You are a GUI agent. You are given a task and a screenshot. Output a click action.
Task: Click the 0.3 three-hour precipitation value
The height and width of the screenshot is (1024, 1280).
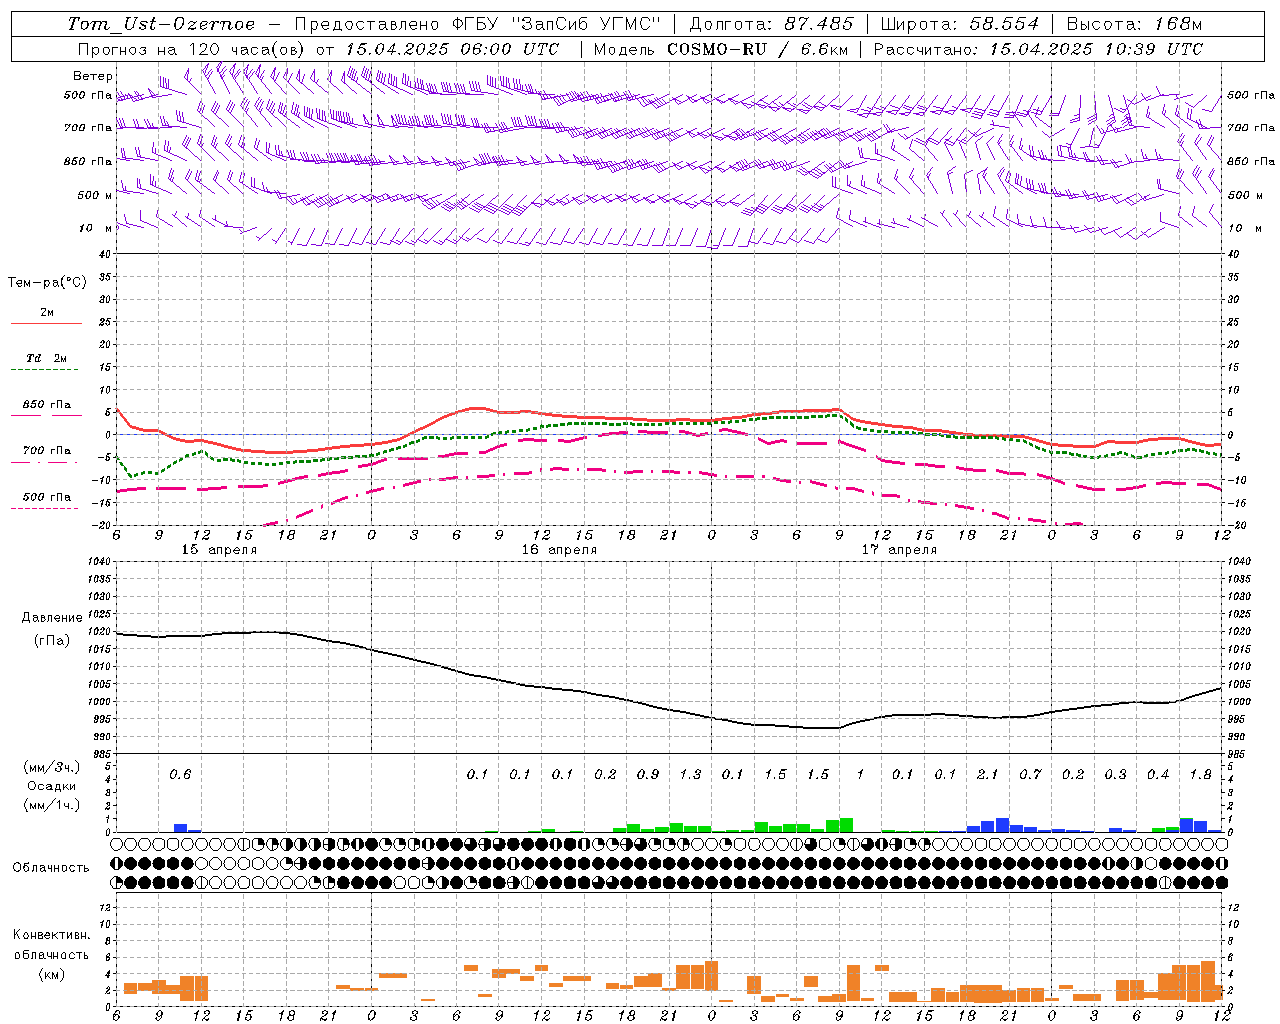coord(1116,774)
